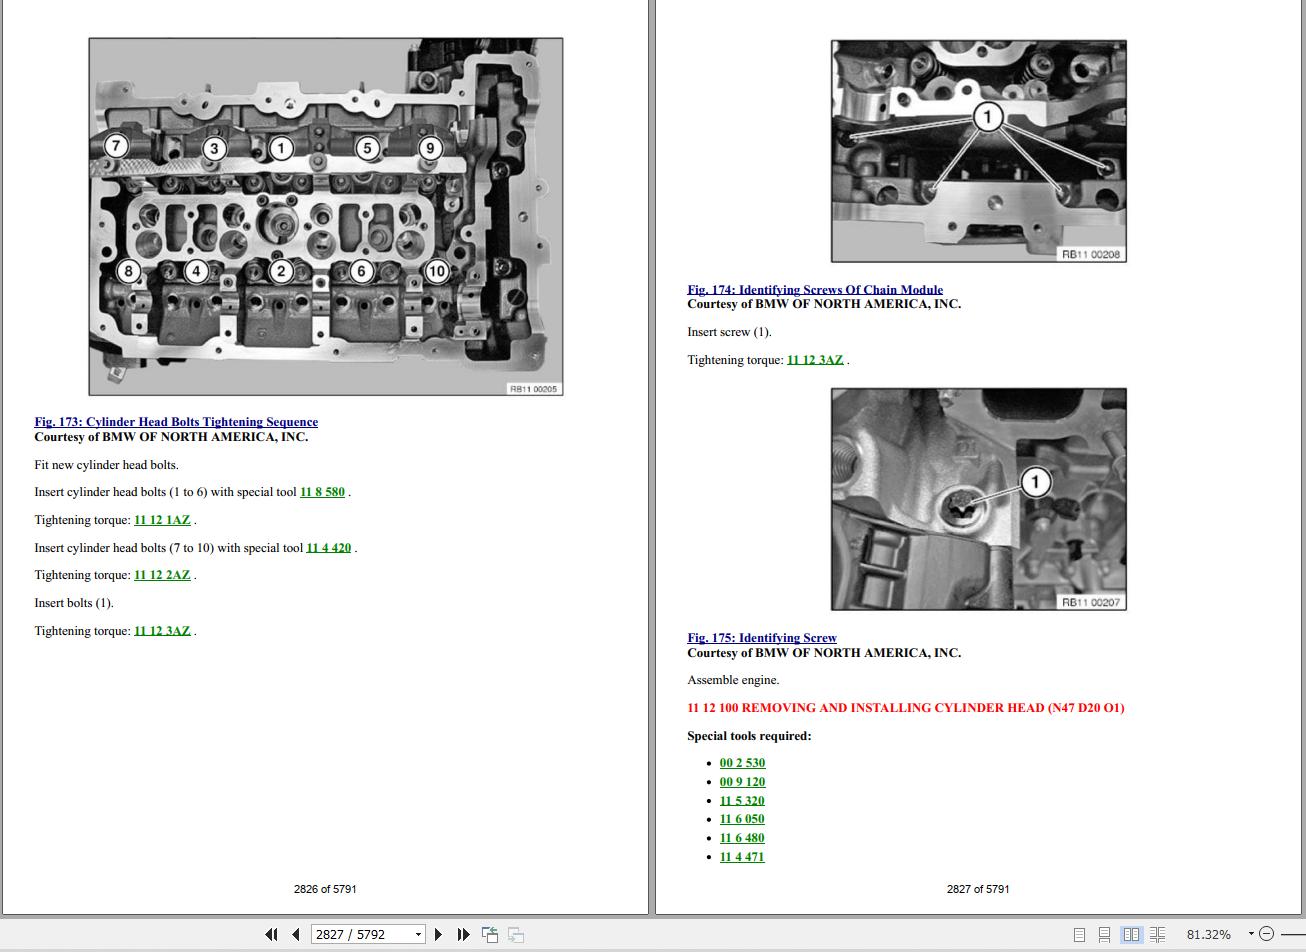This screenshot has width=1306, height=952.
Task: Click the Fig. 175 screw identification image
Action: coord(979,500)
